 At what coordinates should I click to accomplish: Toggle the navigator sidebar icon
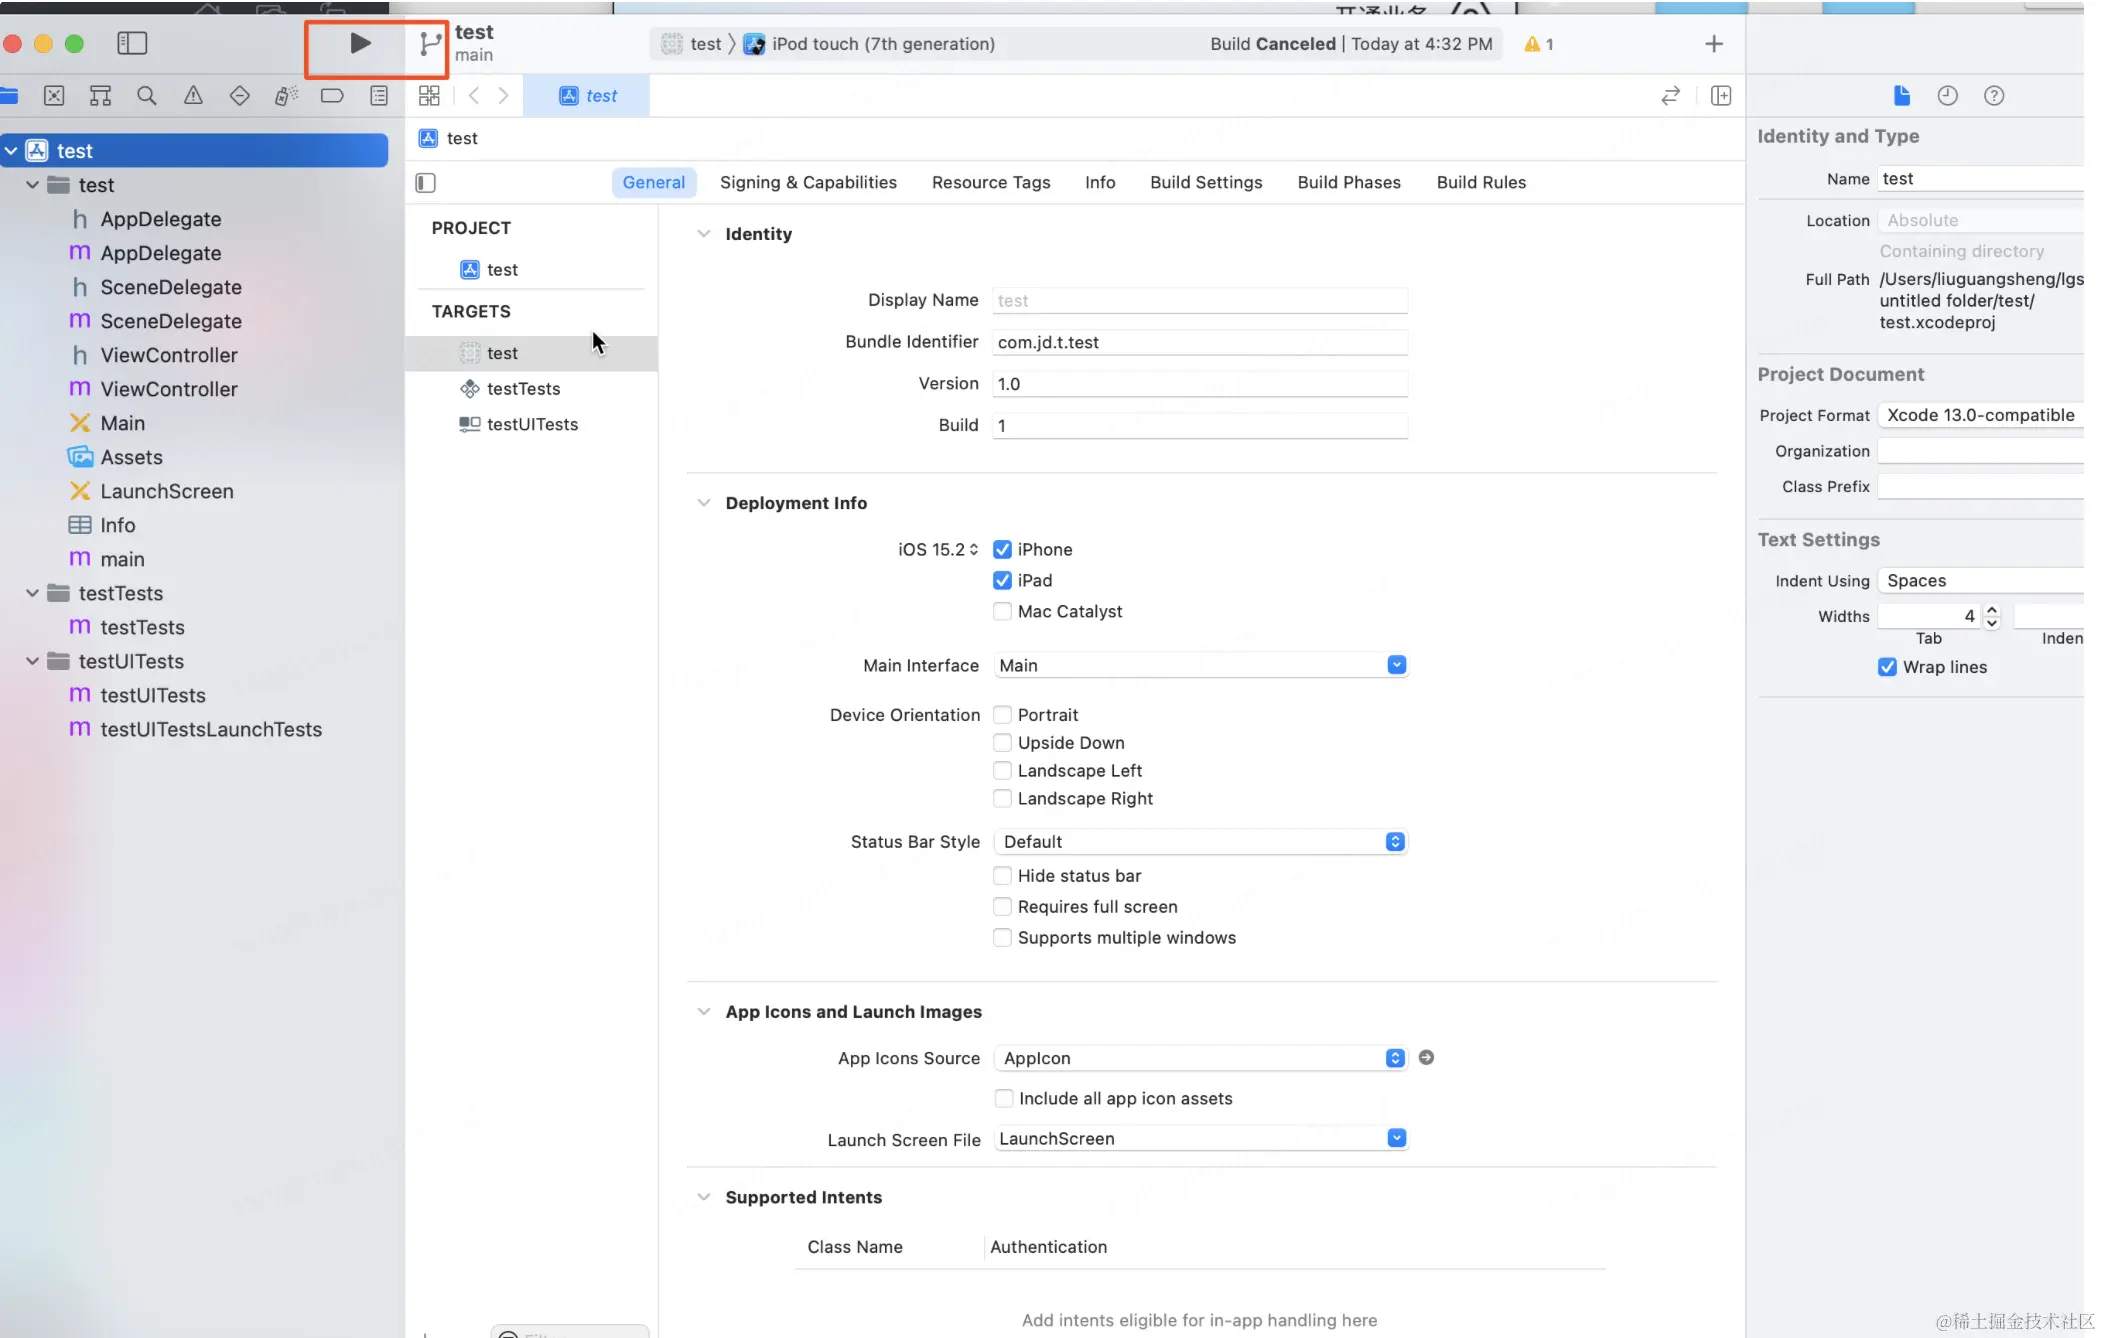(132, 43)
